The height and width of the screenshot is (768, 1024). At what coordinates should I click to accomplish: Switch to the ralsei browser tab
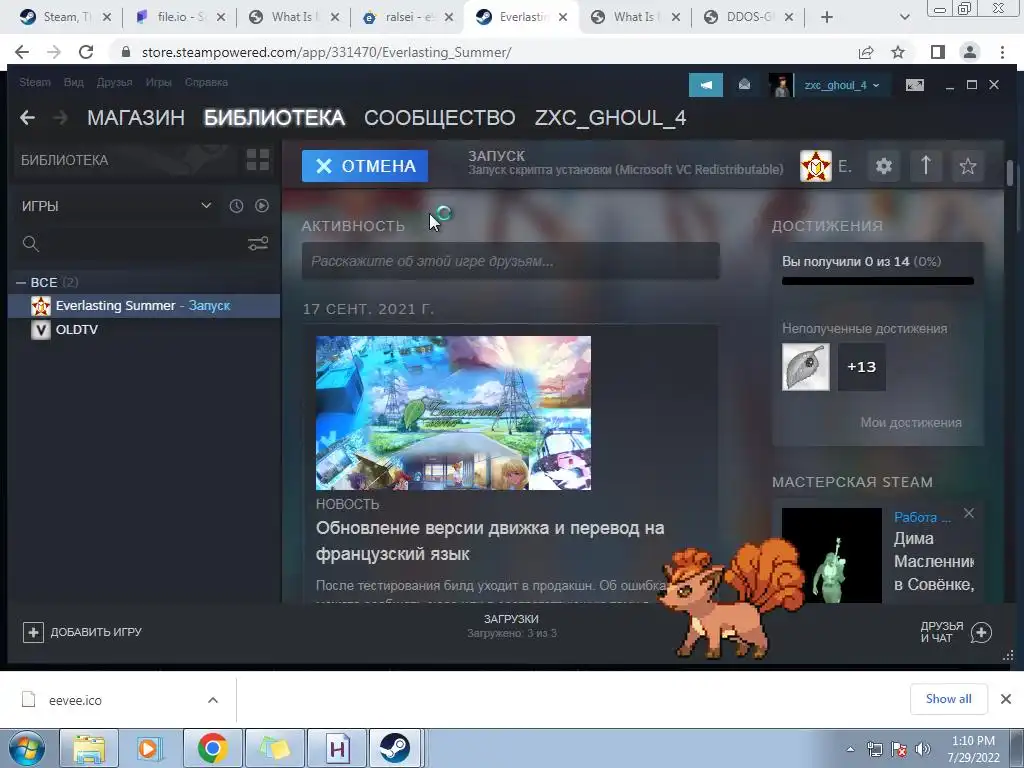(x=408, y=17)
